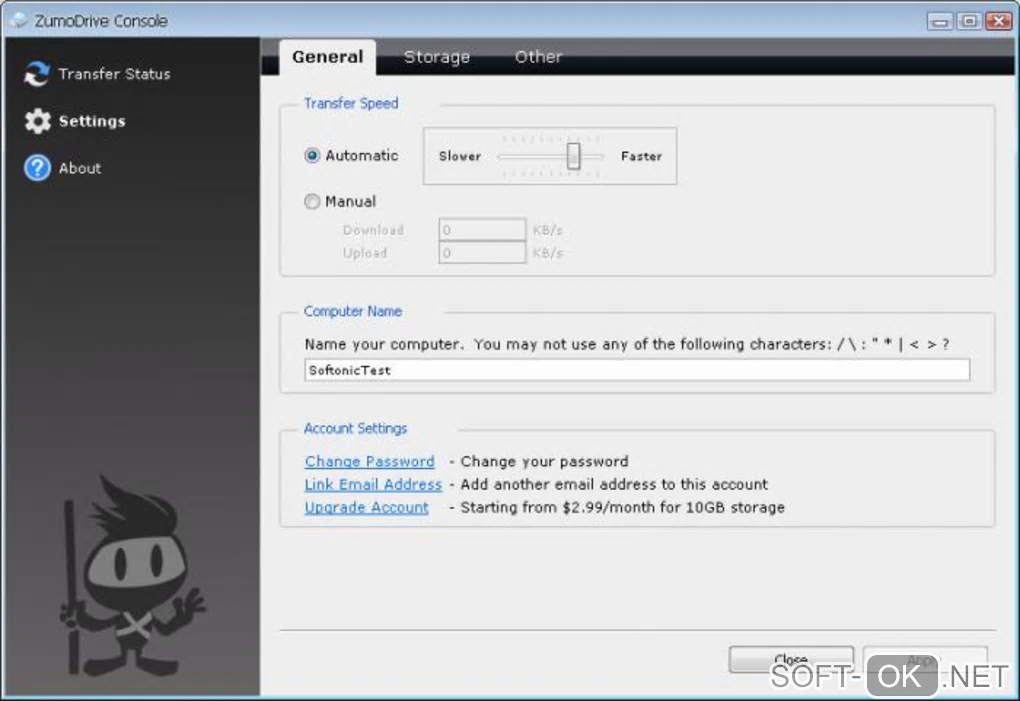Click the ninja mascot image in sidebar

[x=133, y=576]
